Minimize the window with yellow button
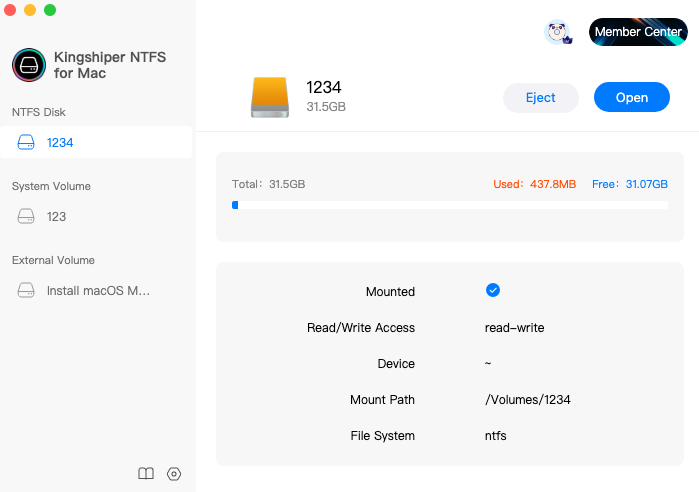Screen dimensions: 699x492 coord(30,10)
